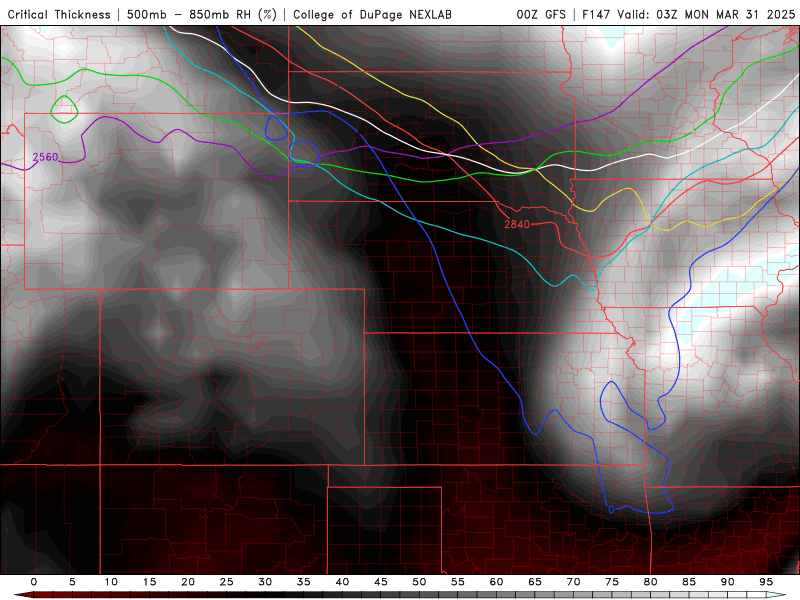800x600 pixels.
Task: Click the 25 label on the humidity scale
Action: click(x=227, y=582)
